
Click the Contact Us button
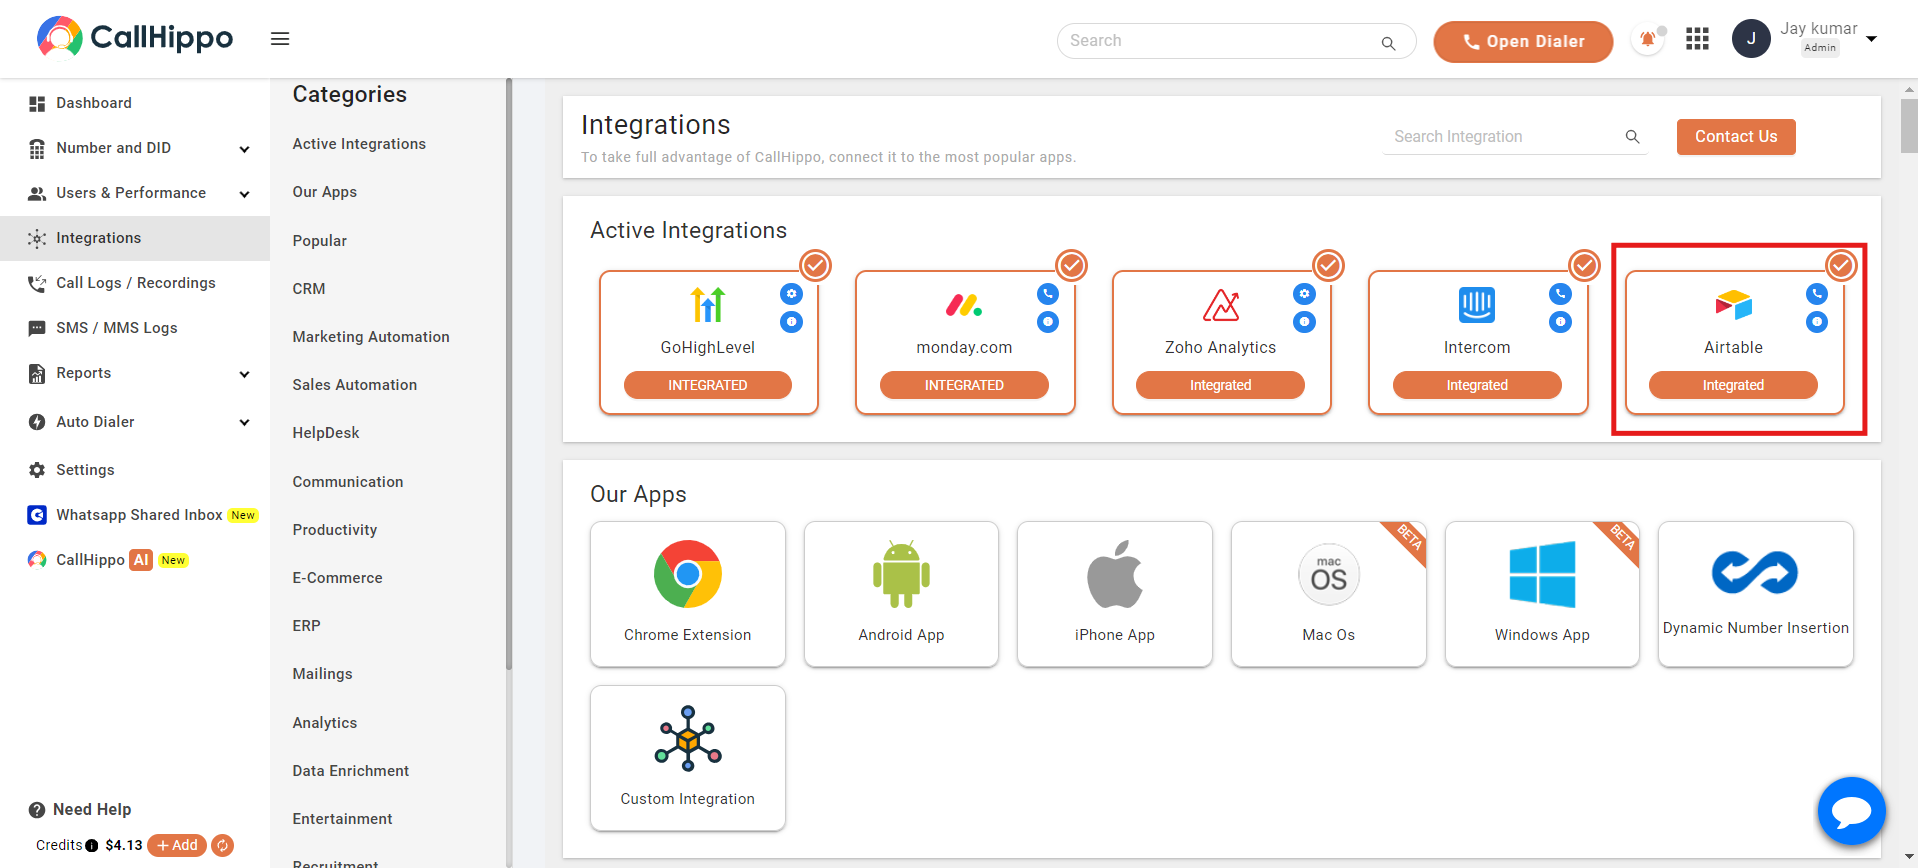coord(1736,137)
